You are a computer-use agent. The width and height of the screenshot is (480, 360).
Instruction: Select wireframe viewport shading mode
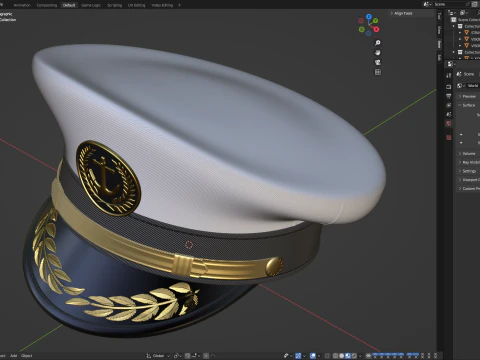tap(335, 356)
